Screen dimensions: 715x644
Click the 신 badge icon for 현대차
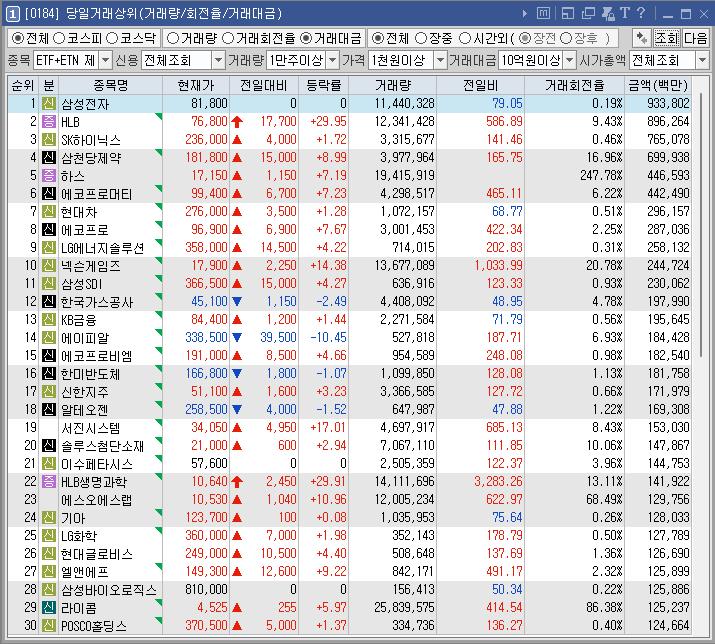click(x=49, y=211)
